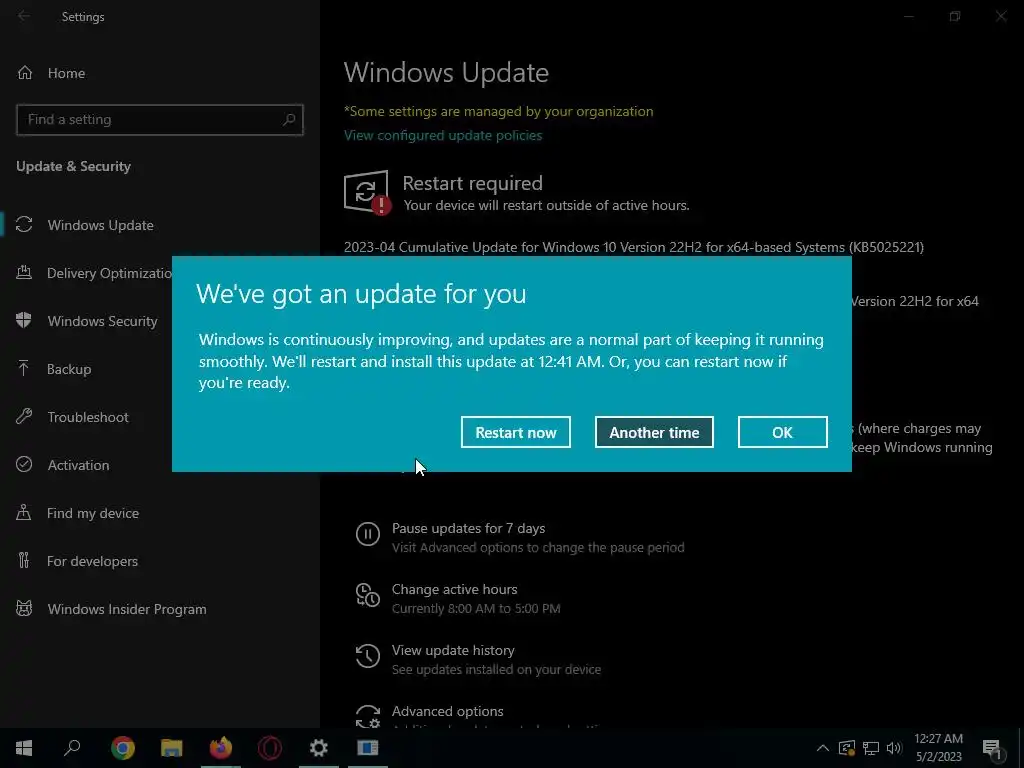
Task: Go to Backup settings
Action: click(69, 369)
